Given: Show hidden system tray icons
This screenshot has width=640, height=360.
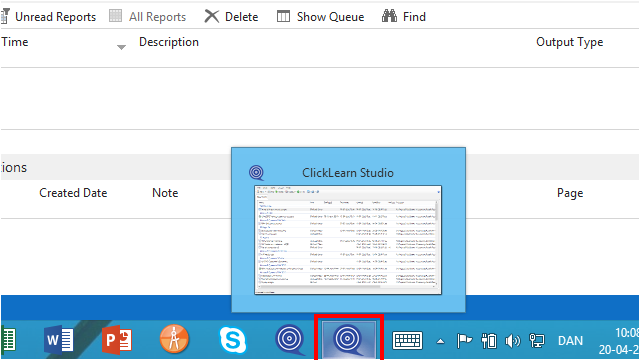Looking at the screenshot, I should [x=440, y=341].
